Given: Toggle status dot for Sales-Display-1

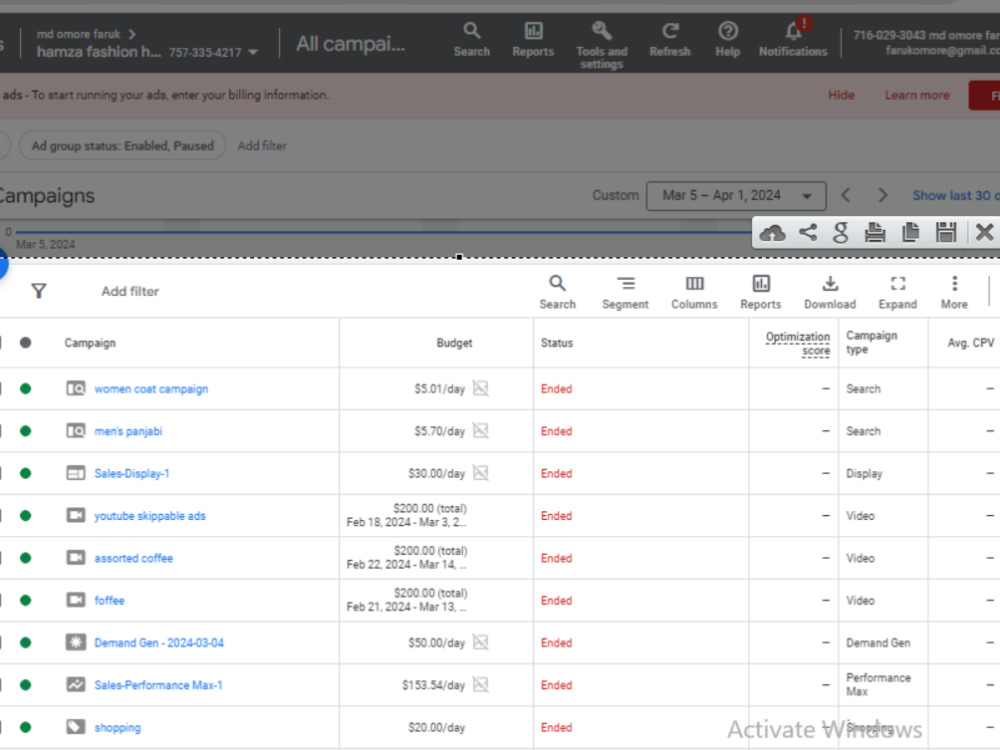Looking at the screenshot, I should 26,473.
